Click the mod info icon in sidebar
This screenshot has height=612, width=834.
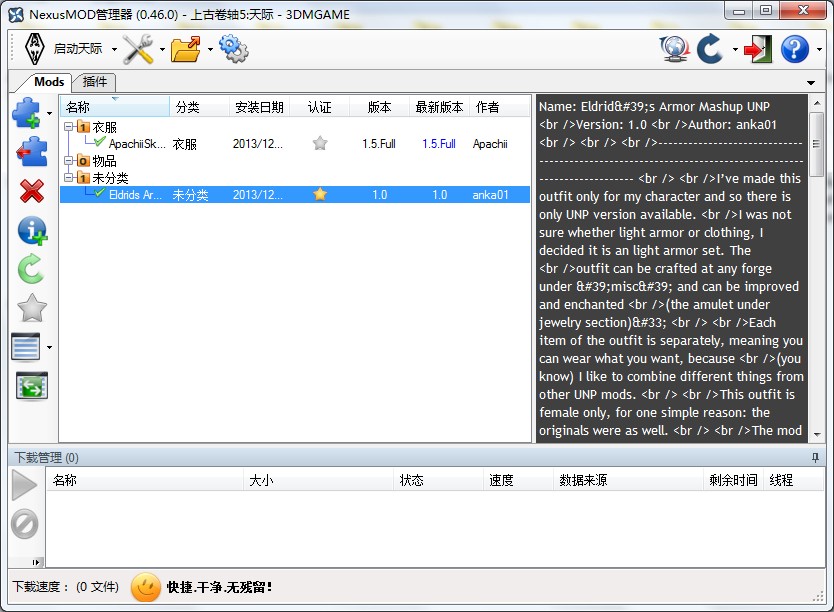[x=31, y=230]
